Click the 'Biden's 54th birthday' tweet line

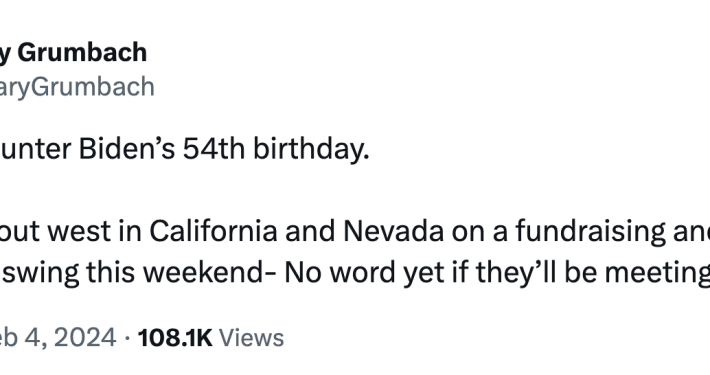(185, 149)
